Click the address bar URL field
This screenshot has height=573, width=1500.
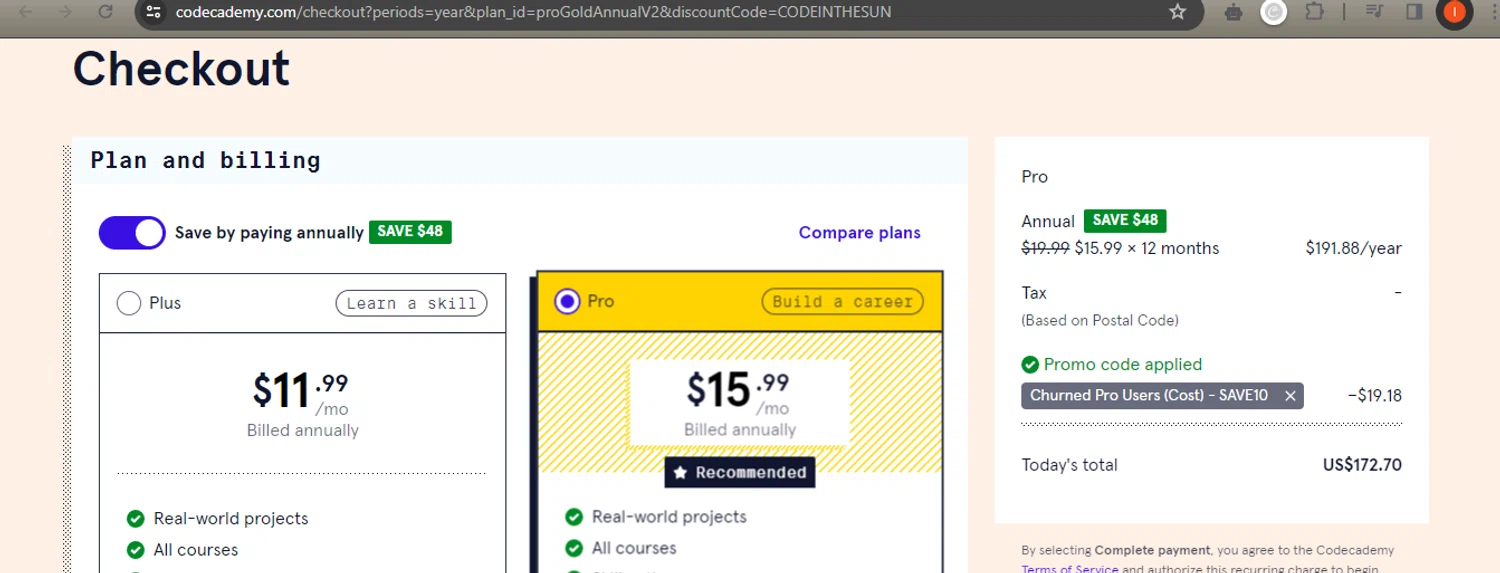coord(668,12)
